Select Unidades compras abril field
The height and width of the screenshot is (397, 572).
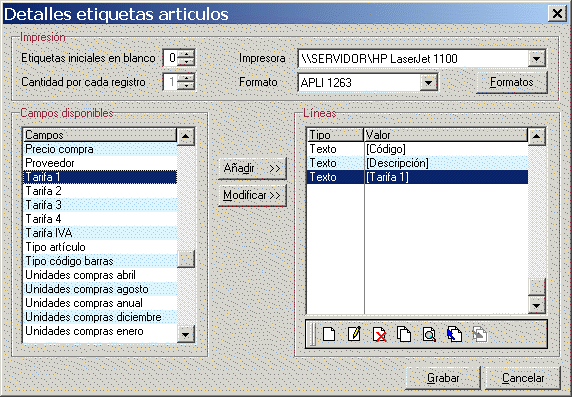[100, 275]
